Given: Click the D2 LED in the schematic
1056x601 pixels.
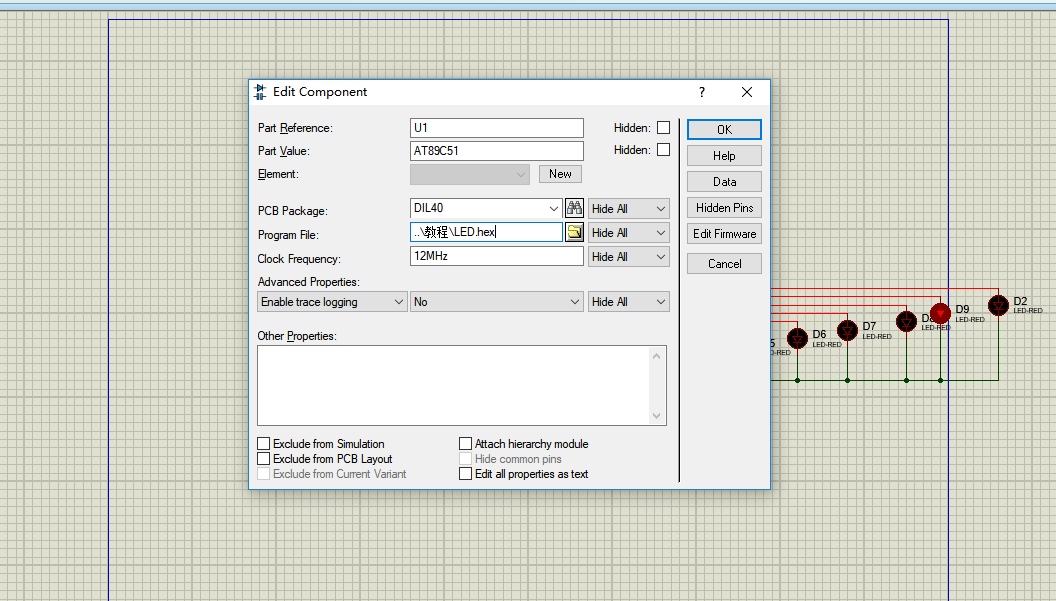Looking at the screenshot, I should pyautogui.click(x=998, y=305).
